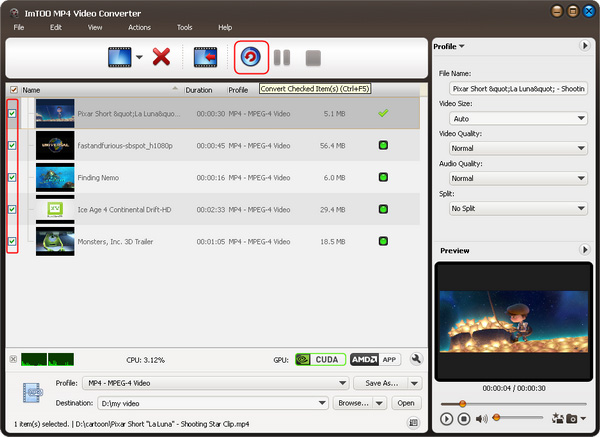Mute the preview speaker icon
This screenshot has width=600, height=437.
point(481,419)
